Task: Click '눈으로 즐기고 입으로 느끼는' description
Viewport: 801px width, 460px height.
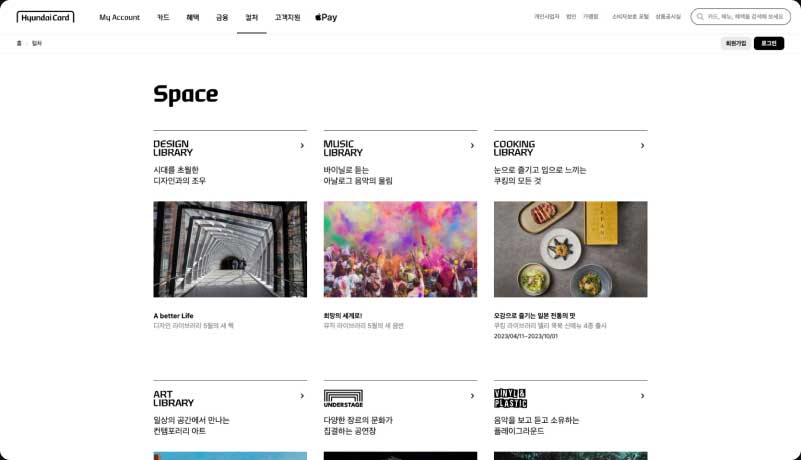Action: tap(540, 170)
